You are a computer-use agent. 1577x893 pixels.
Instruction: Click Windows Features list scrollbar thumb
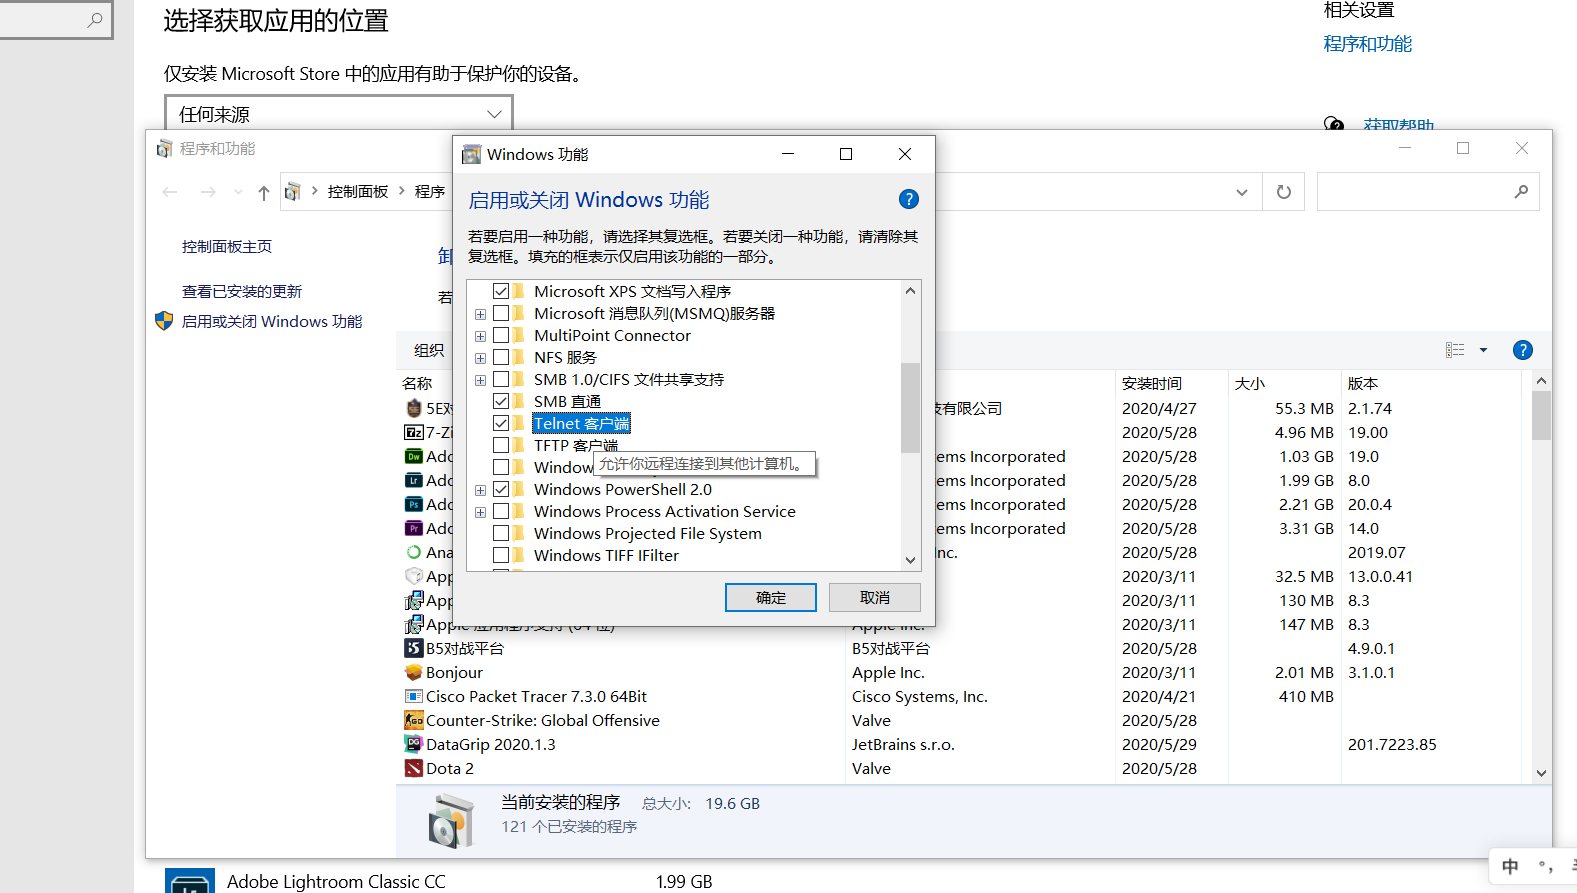(910, 407)
